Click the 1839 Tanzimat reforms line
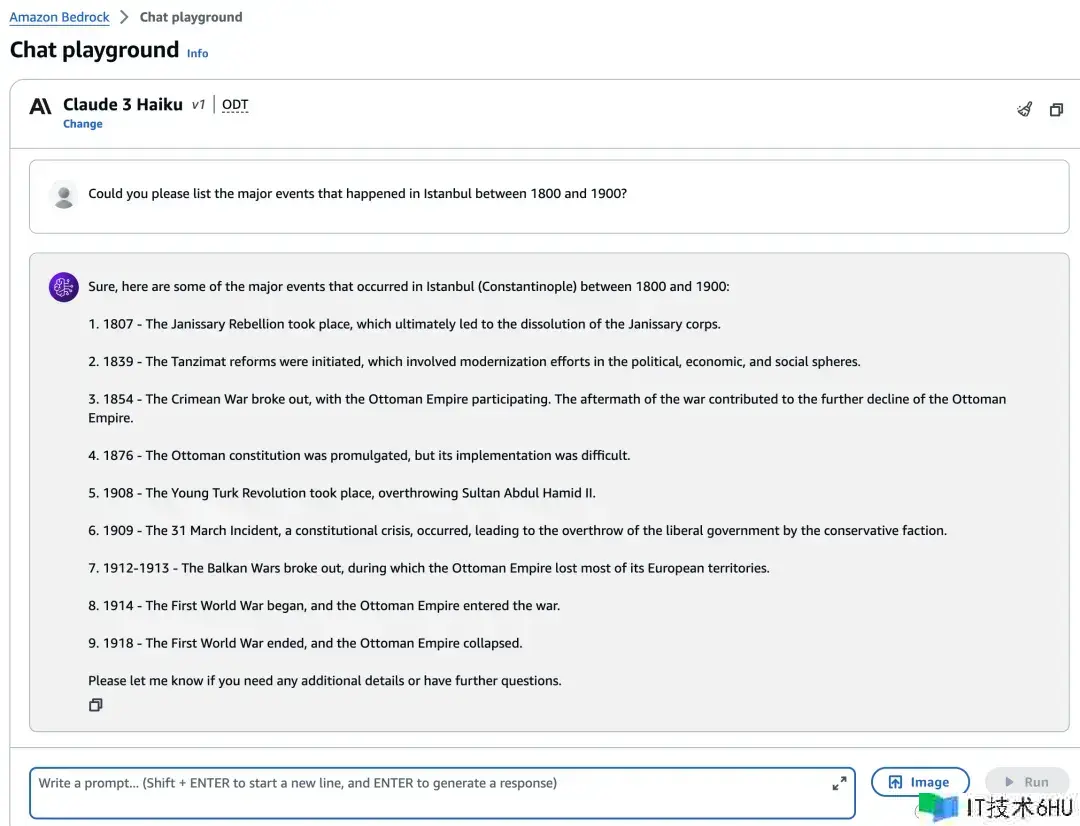Screen dimensions: 1080x826 pos(474,362)
